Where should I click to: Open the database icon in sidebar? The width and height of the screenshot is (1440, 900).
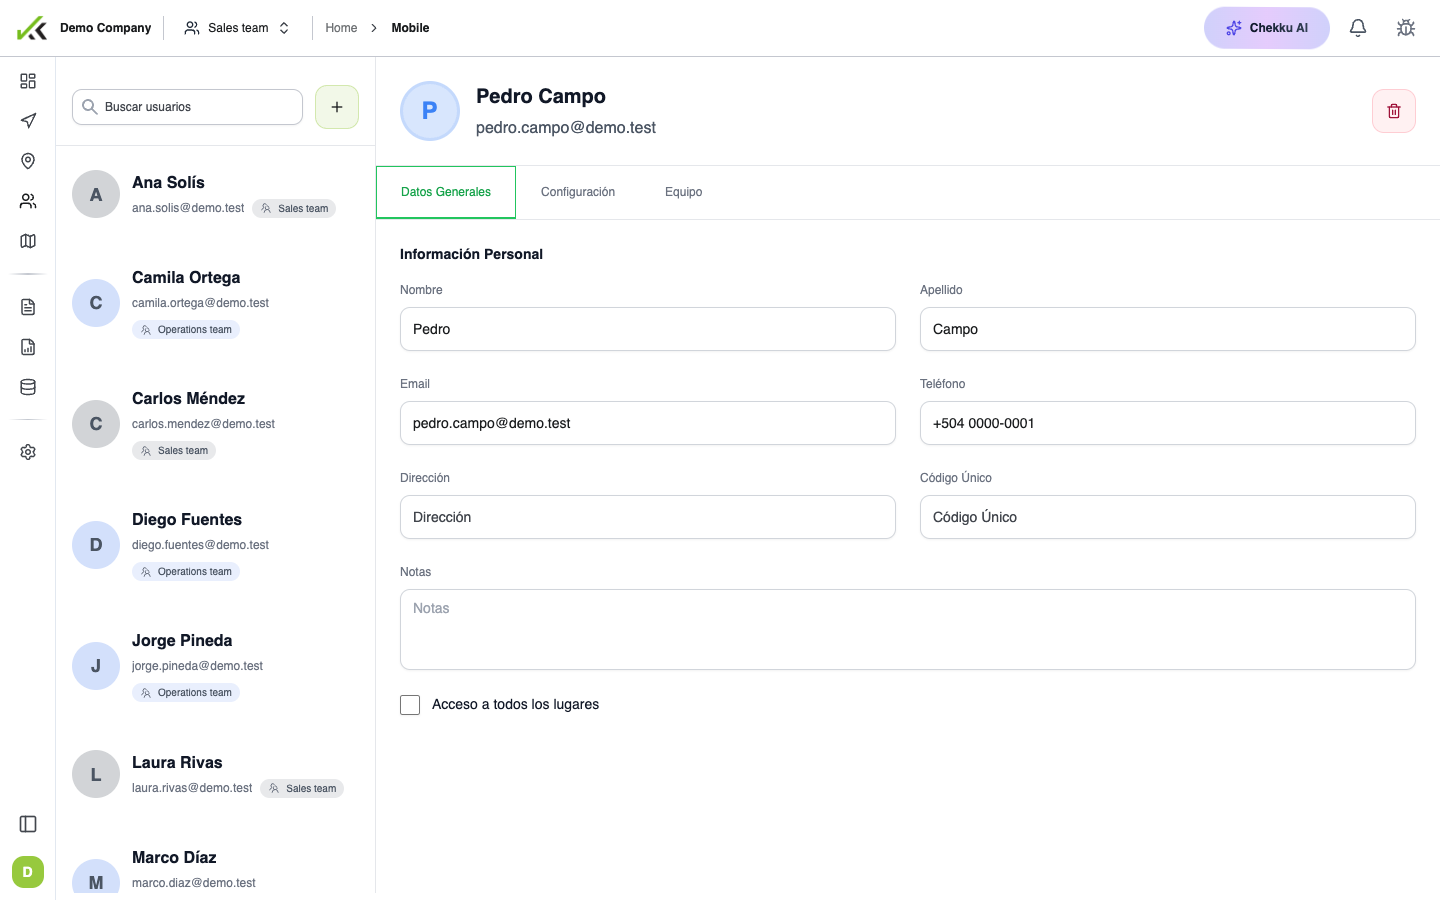click(x=28, y=387)
